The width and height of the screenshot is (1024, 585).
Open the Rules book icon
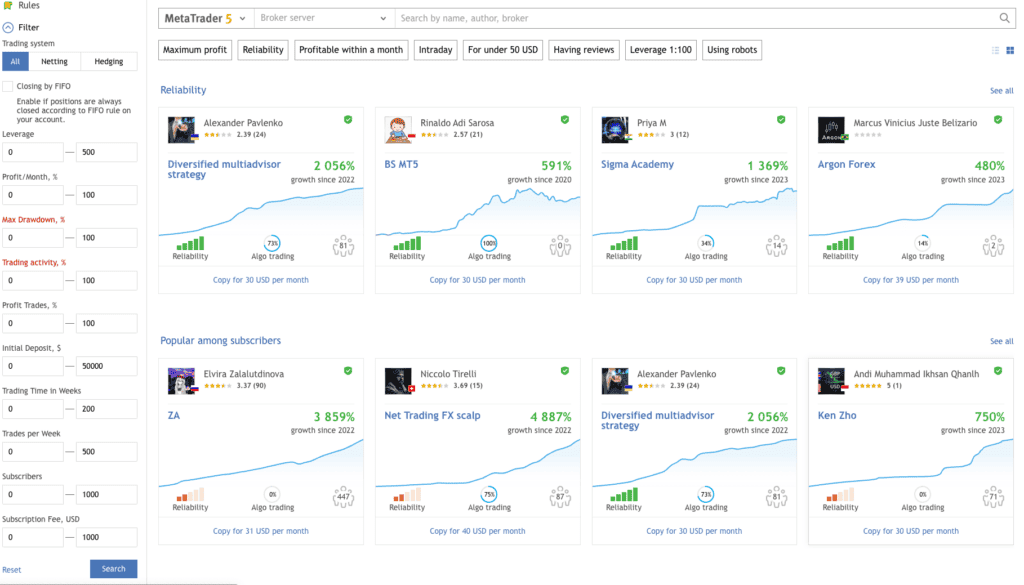[x=8, y=5]
